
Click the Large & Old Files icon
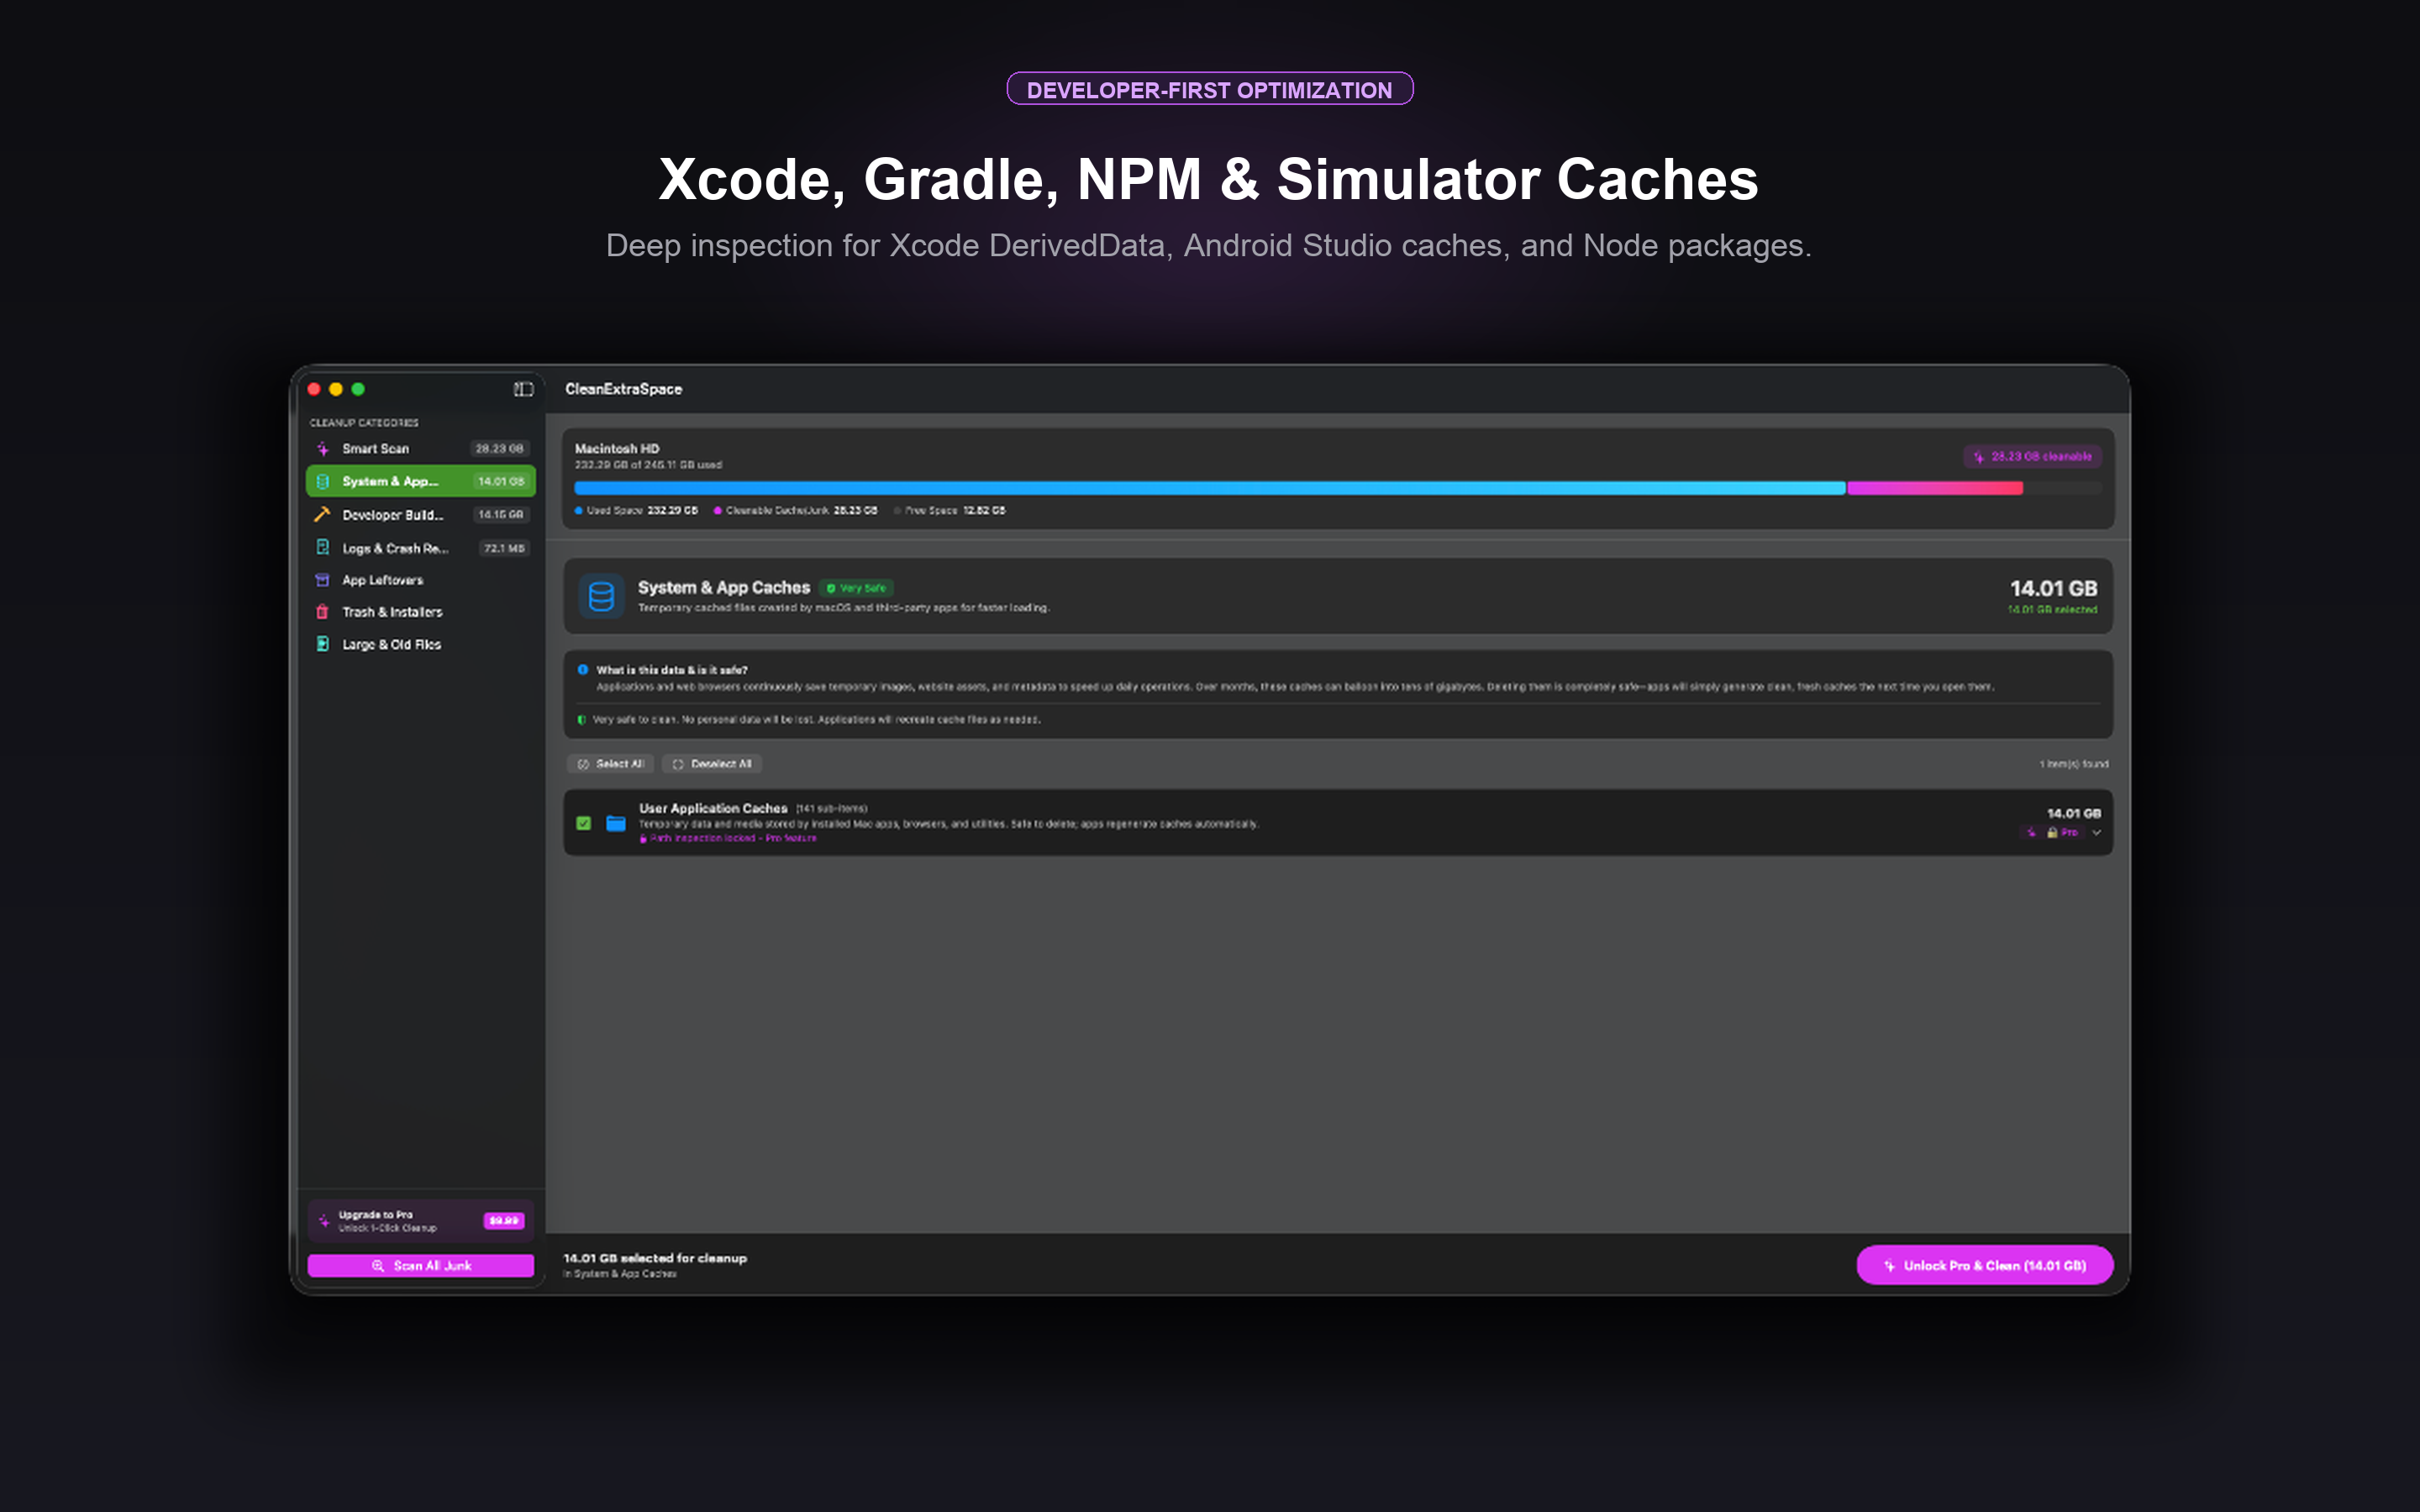click(x=323, y=644)
